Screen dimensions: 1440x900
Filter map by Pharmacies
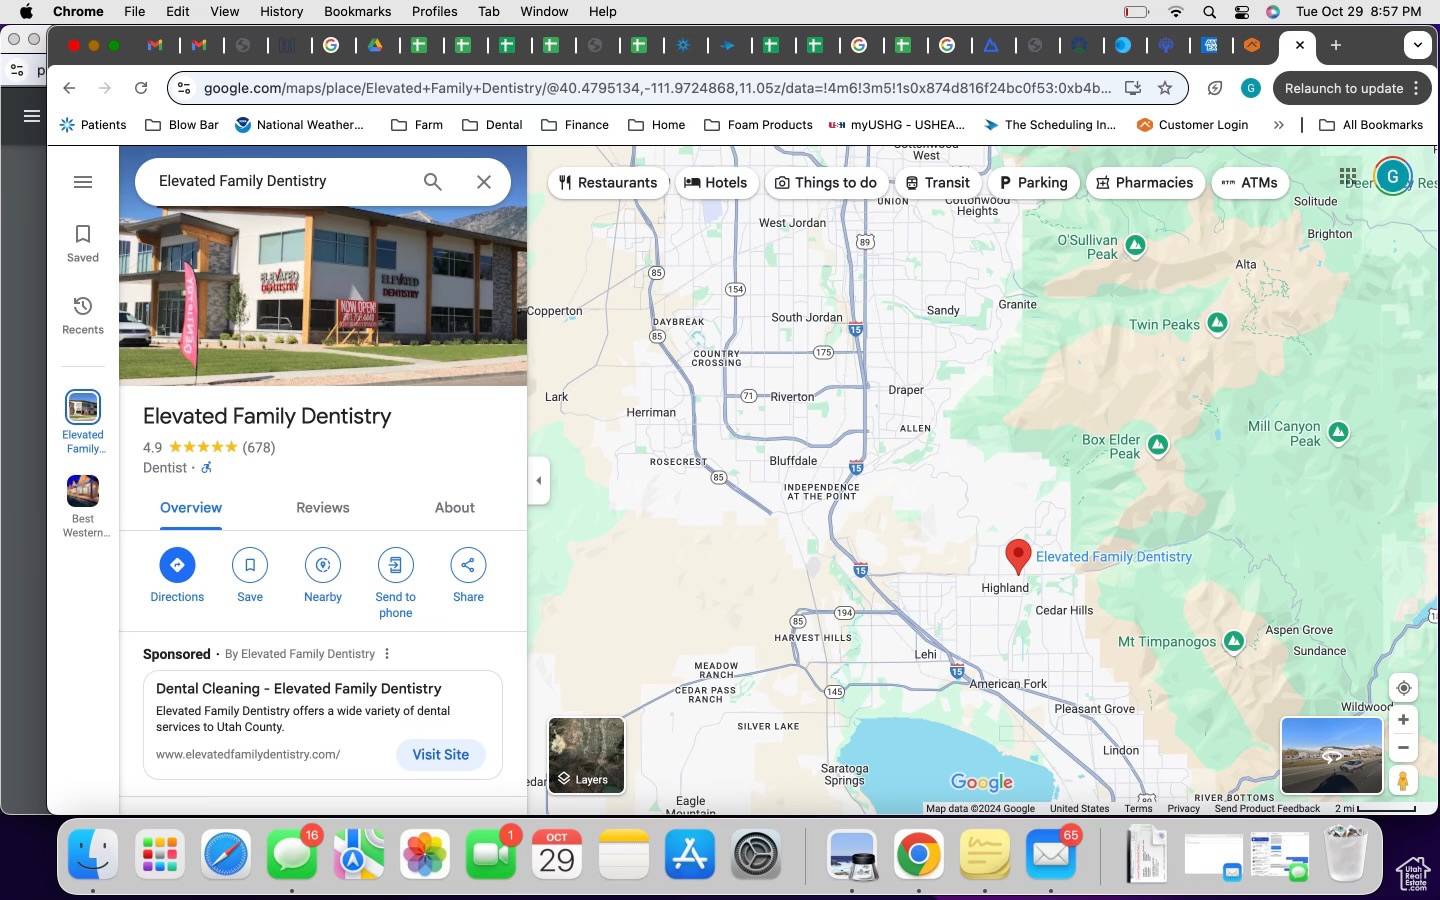(1145, 183)
